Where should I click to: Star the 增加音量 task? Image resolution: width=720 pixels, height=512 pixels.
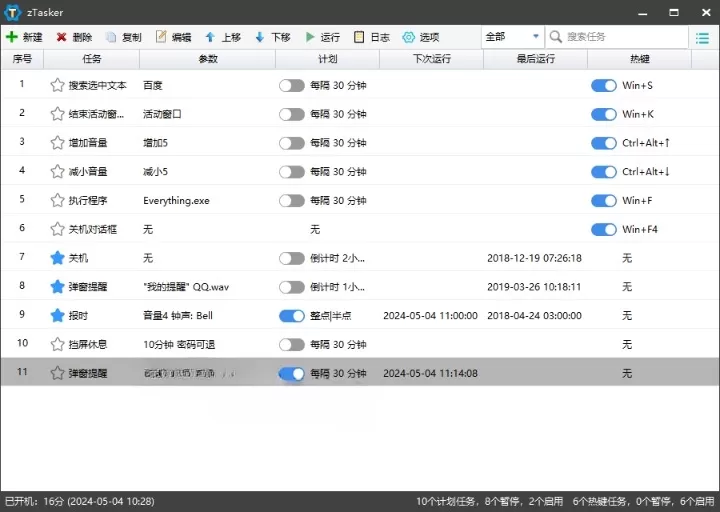[57, 143]
